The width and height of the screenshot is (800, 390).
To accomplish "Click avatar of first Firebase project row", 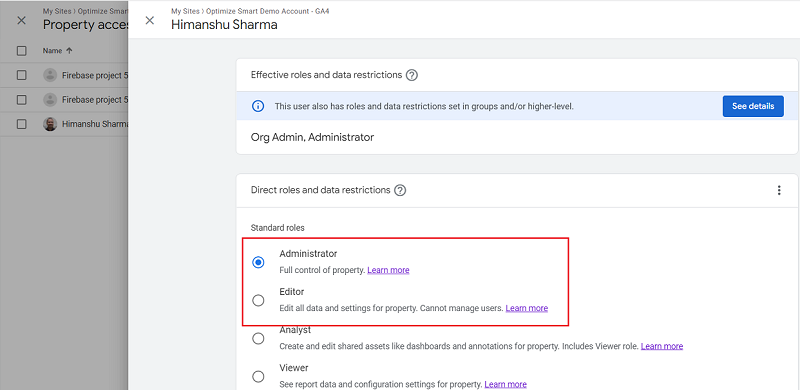I will click(50, 75).
